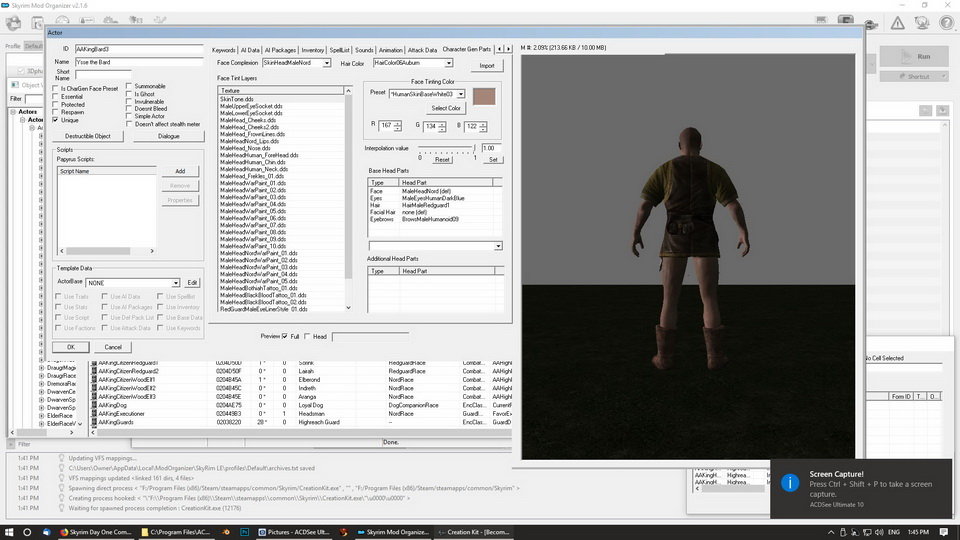Viewport: 960px width, 540px height.
Task: Open the Face Tinting Preset dropdown
Action: (x=460, y=94)
